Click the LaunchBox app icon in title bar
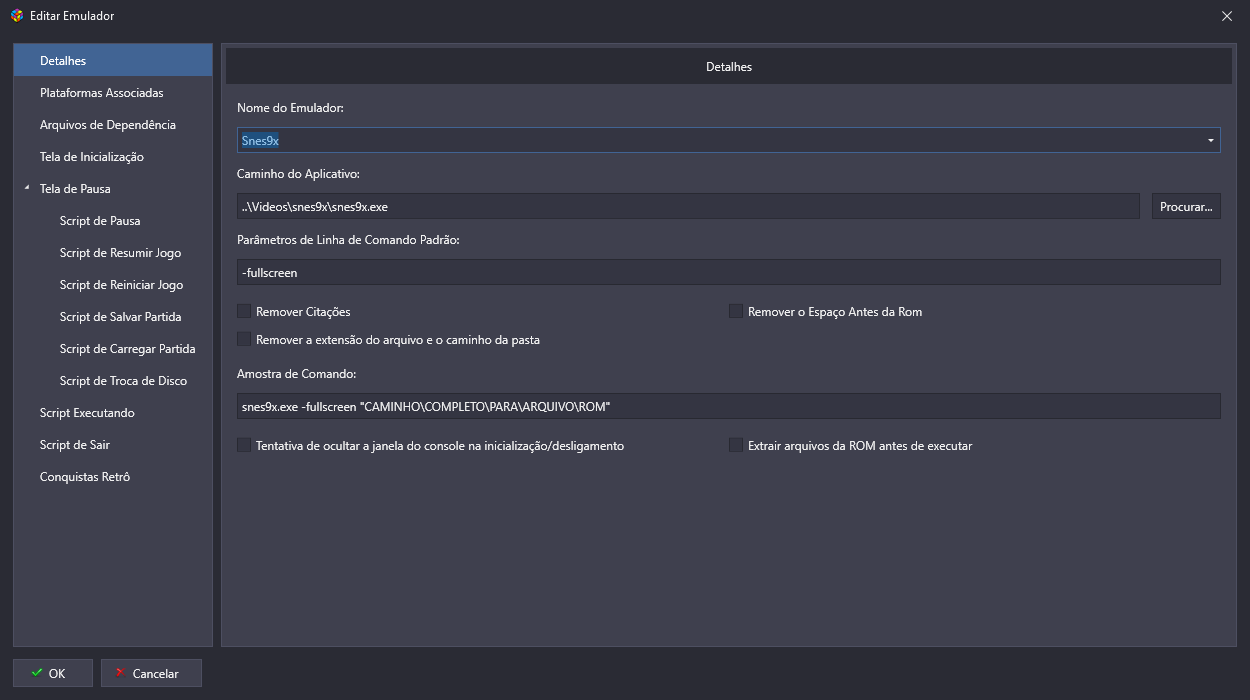This screenshot has width=1250, height=700. pos(17,16)
